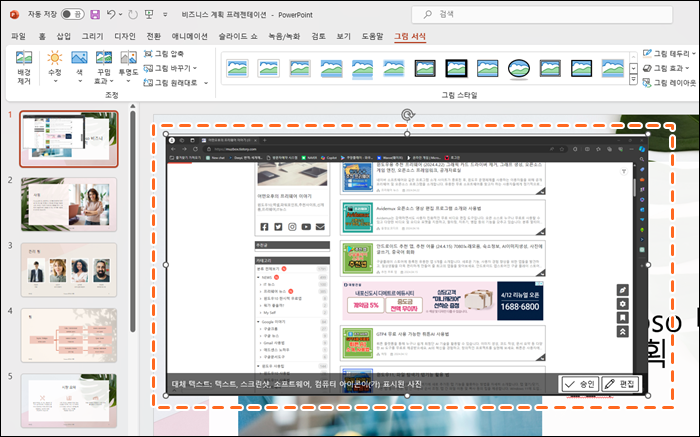The height and width of the screenshot is (437, 700).
Task: Start presentation from beginning icon
Action: [x=149, y=14]
